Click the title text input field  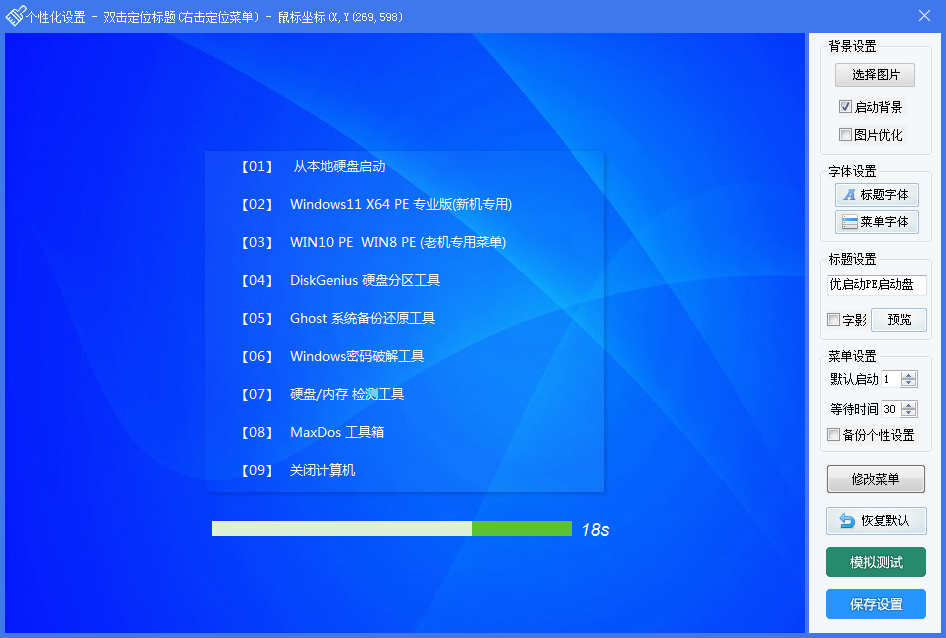click(x=877, y=284)
